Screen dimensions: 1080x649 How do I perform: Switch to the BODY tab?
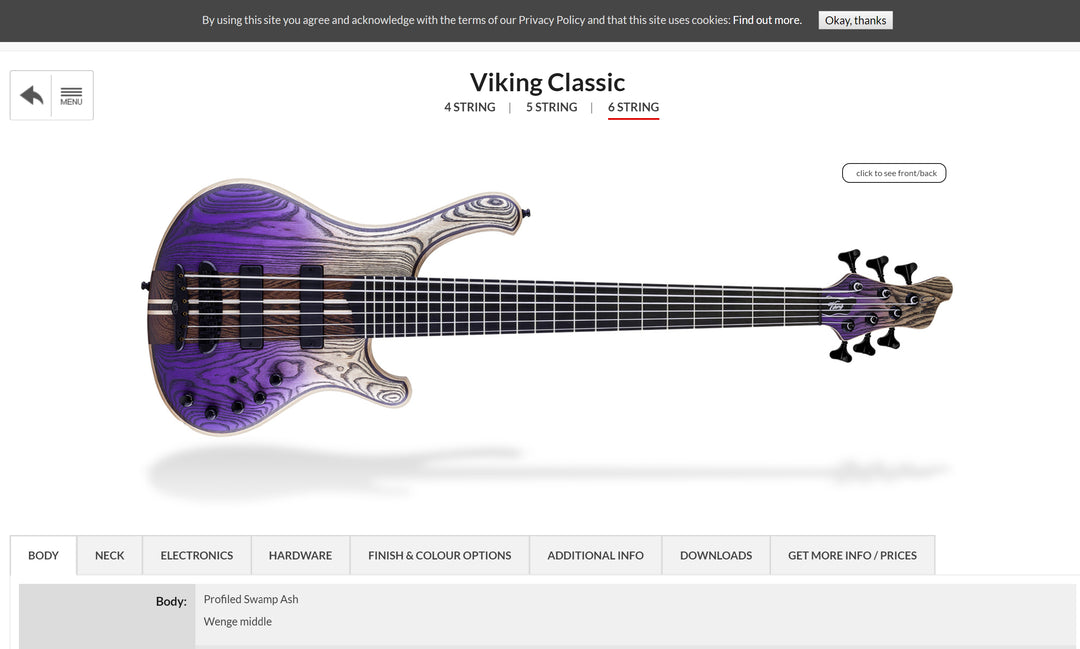pos(43,555)
